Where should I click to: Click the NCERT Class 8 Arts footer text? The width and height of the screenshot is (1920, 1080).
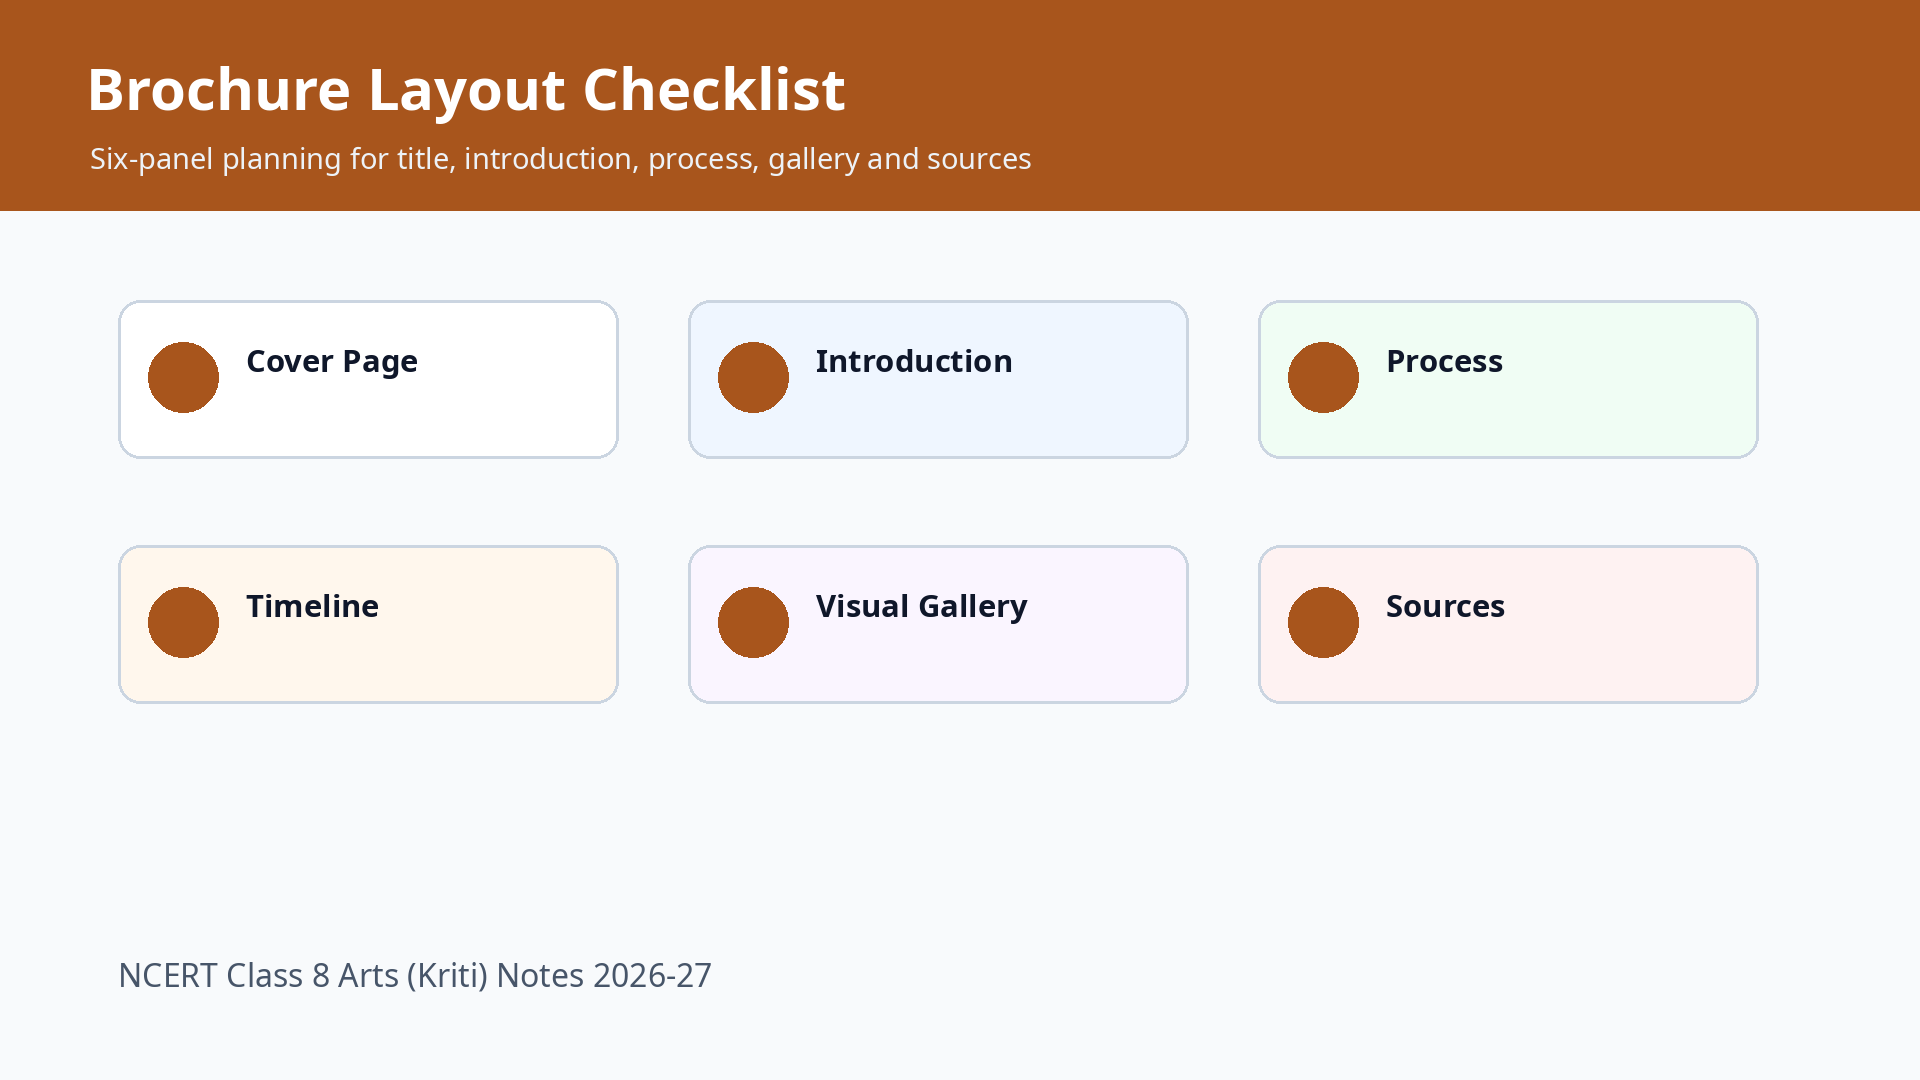(415, 975)
